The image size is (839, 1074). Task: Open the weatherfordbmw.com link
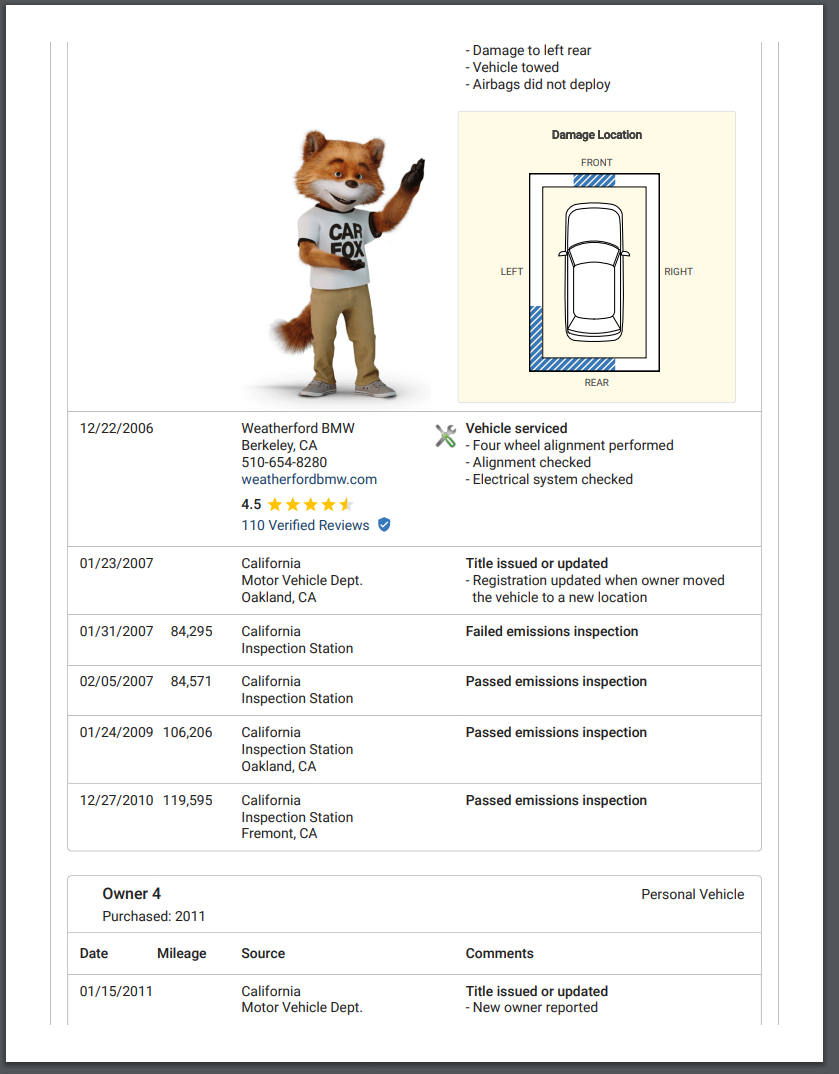309,479
